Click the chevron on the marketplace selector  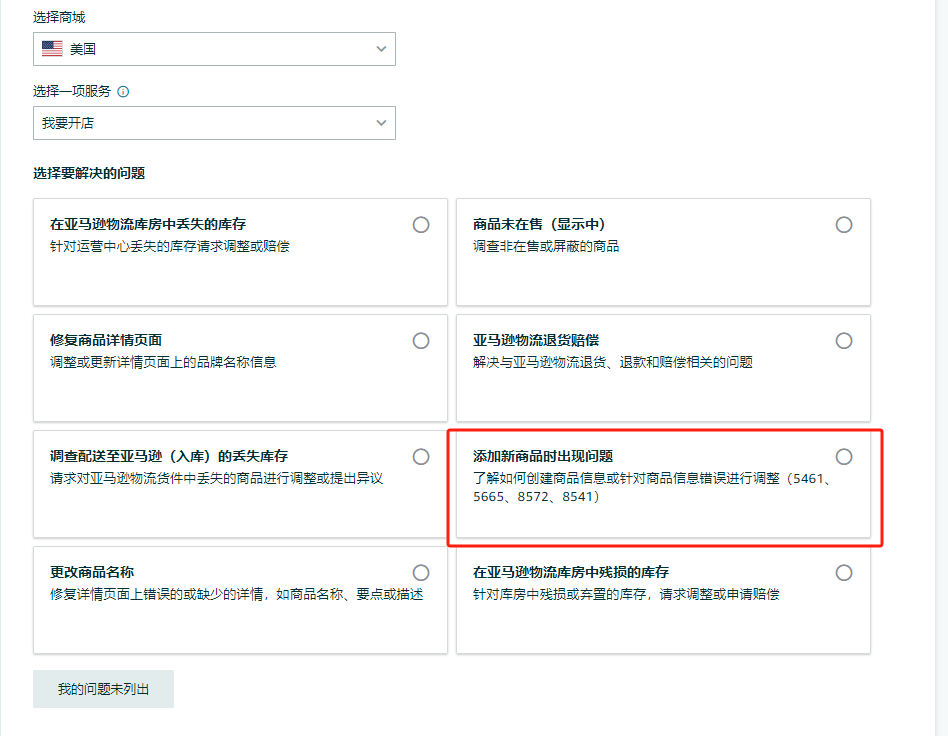pyautogui.click(x=380, y=48)
